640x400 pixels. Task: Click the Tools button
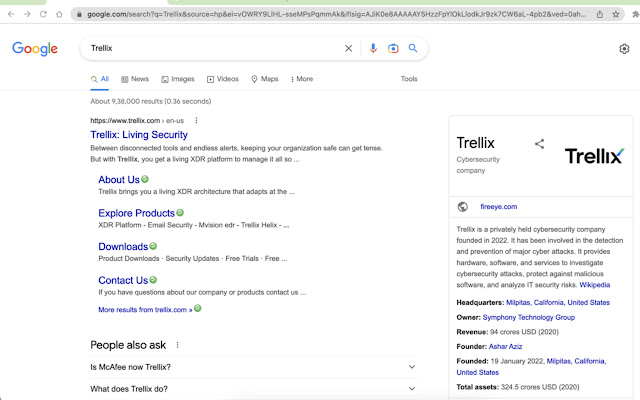pyautogui.click(x=409, y=79)
